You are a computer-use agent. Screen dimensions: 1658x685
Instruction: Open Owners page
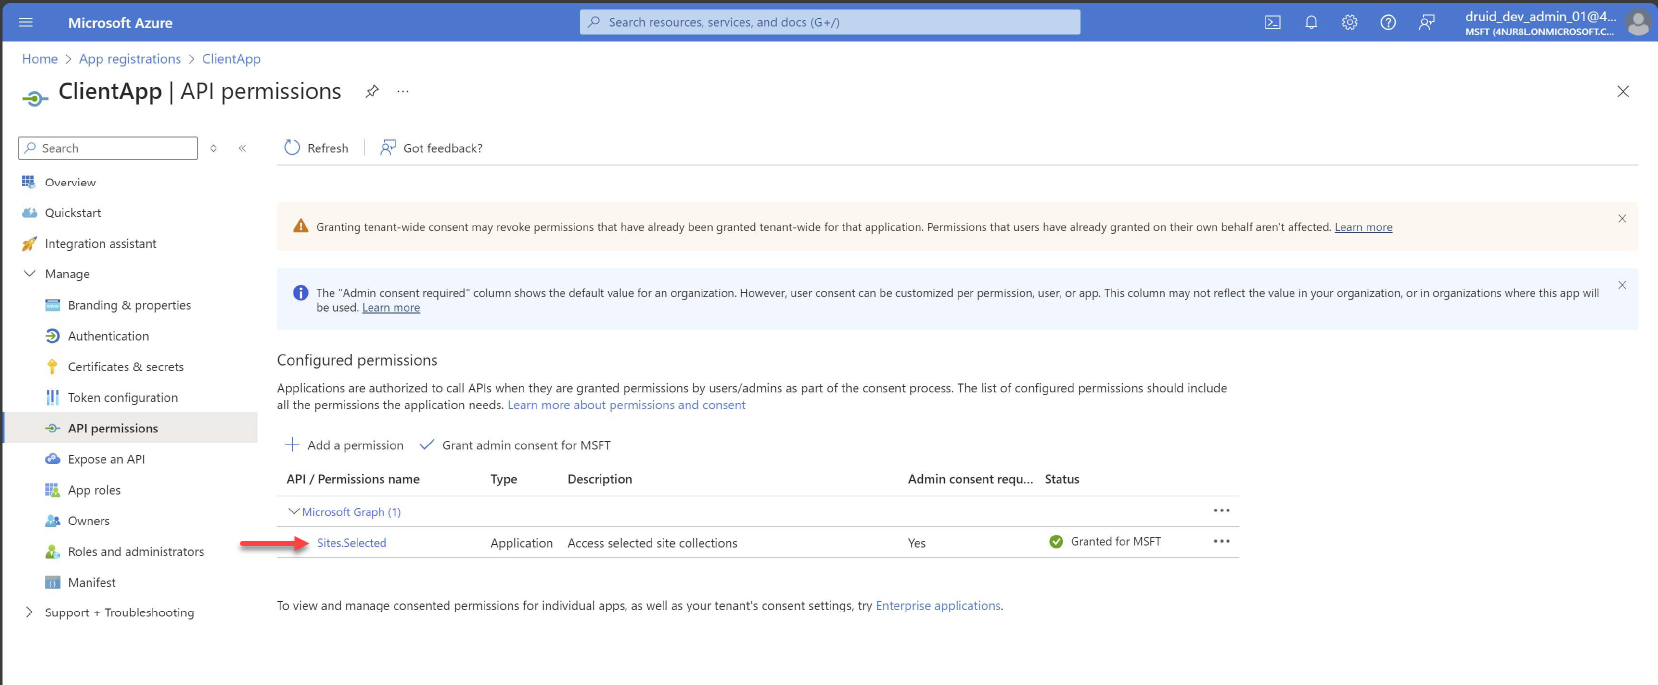pyautogui.click(x=88, y=521)
